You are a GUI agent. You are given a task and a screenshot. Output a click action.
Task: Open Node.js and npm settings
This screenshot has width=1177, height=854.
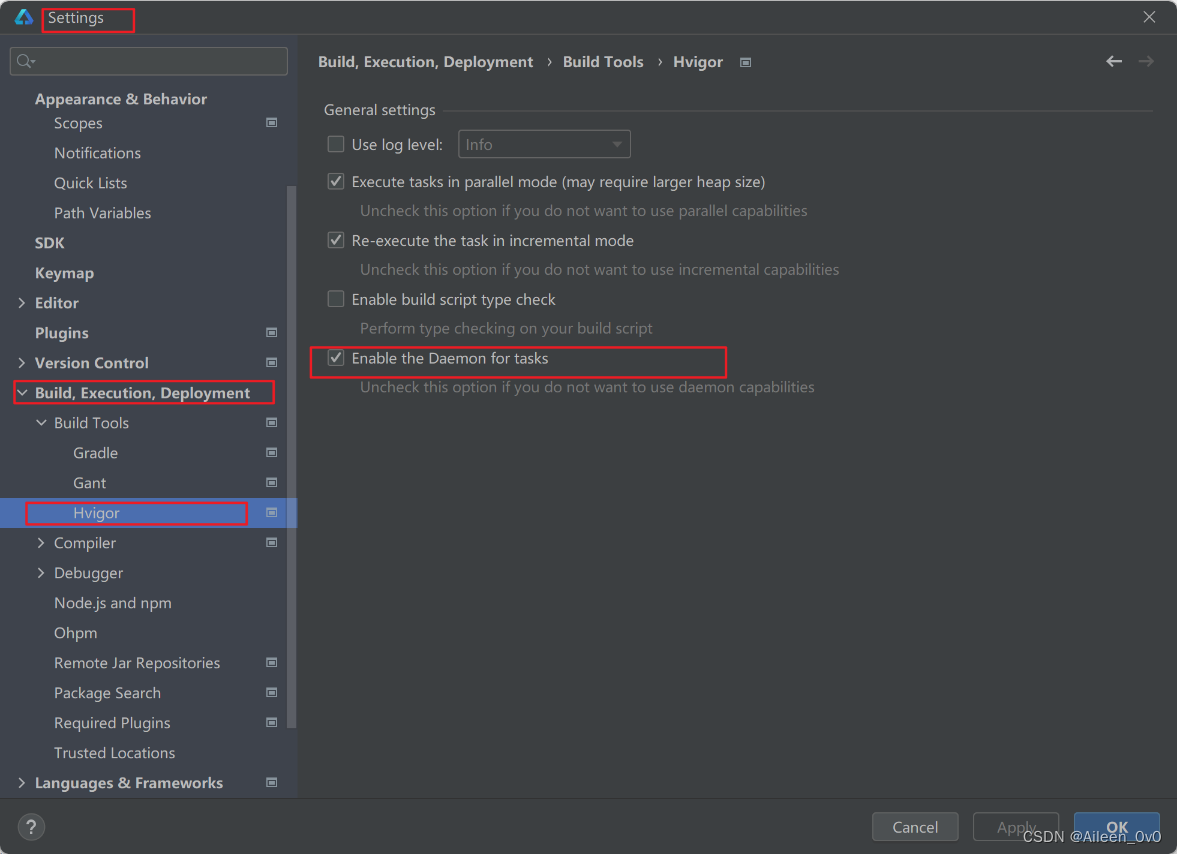[113, 603]
